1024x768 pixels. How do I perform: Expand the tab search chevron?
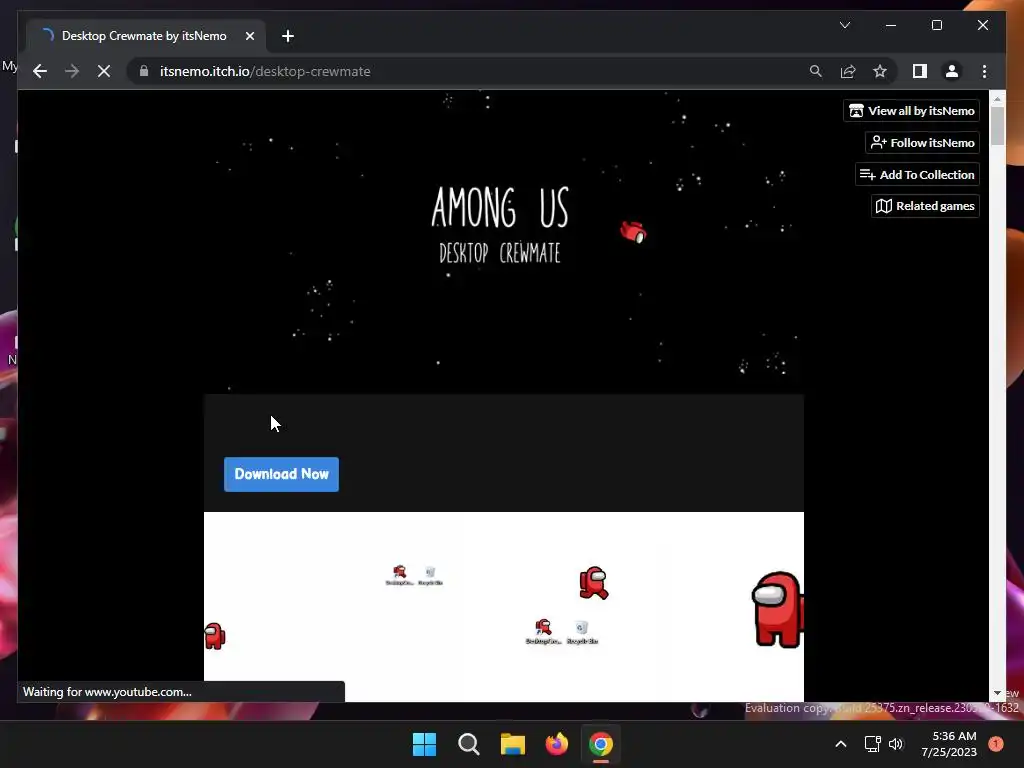coord(844,25)
